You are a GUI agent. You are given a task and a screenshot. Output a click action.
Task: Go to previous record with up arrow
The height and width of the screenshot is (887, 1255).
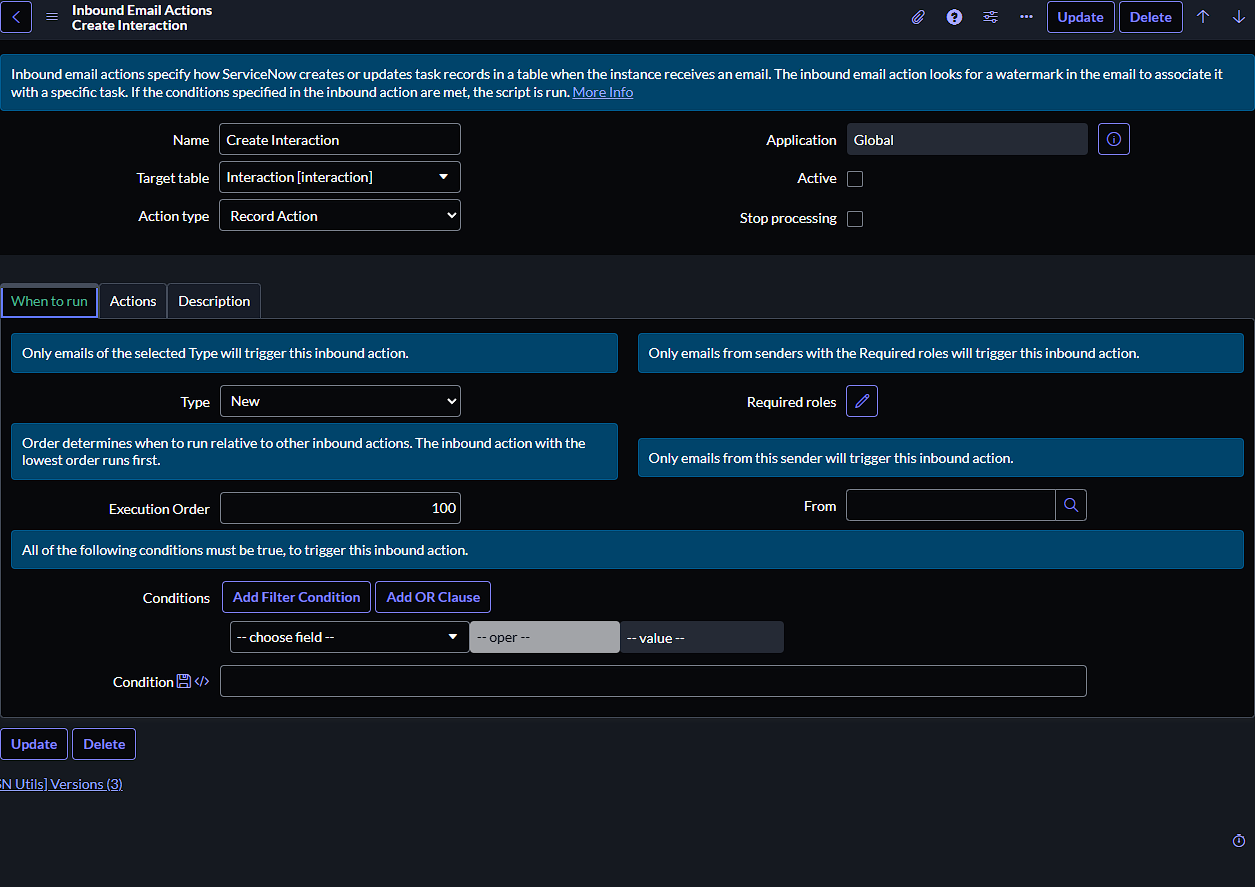(1203, 17)
